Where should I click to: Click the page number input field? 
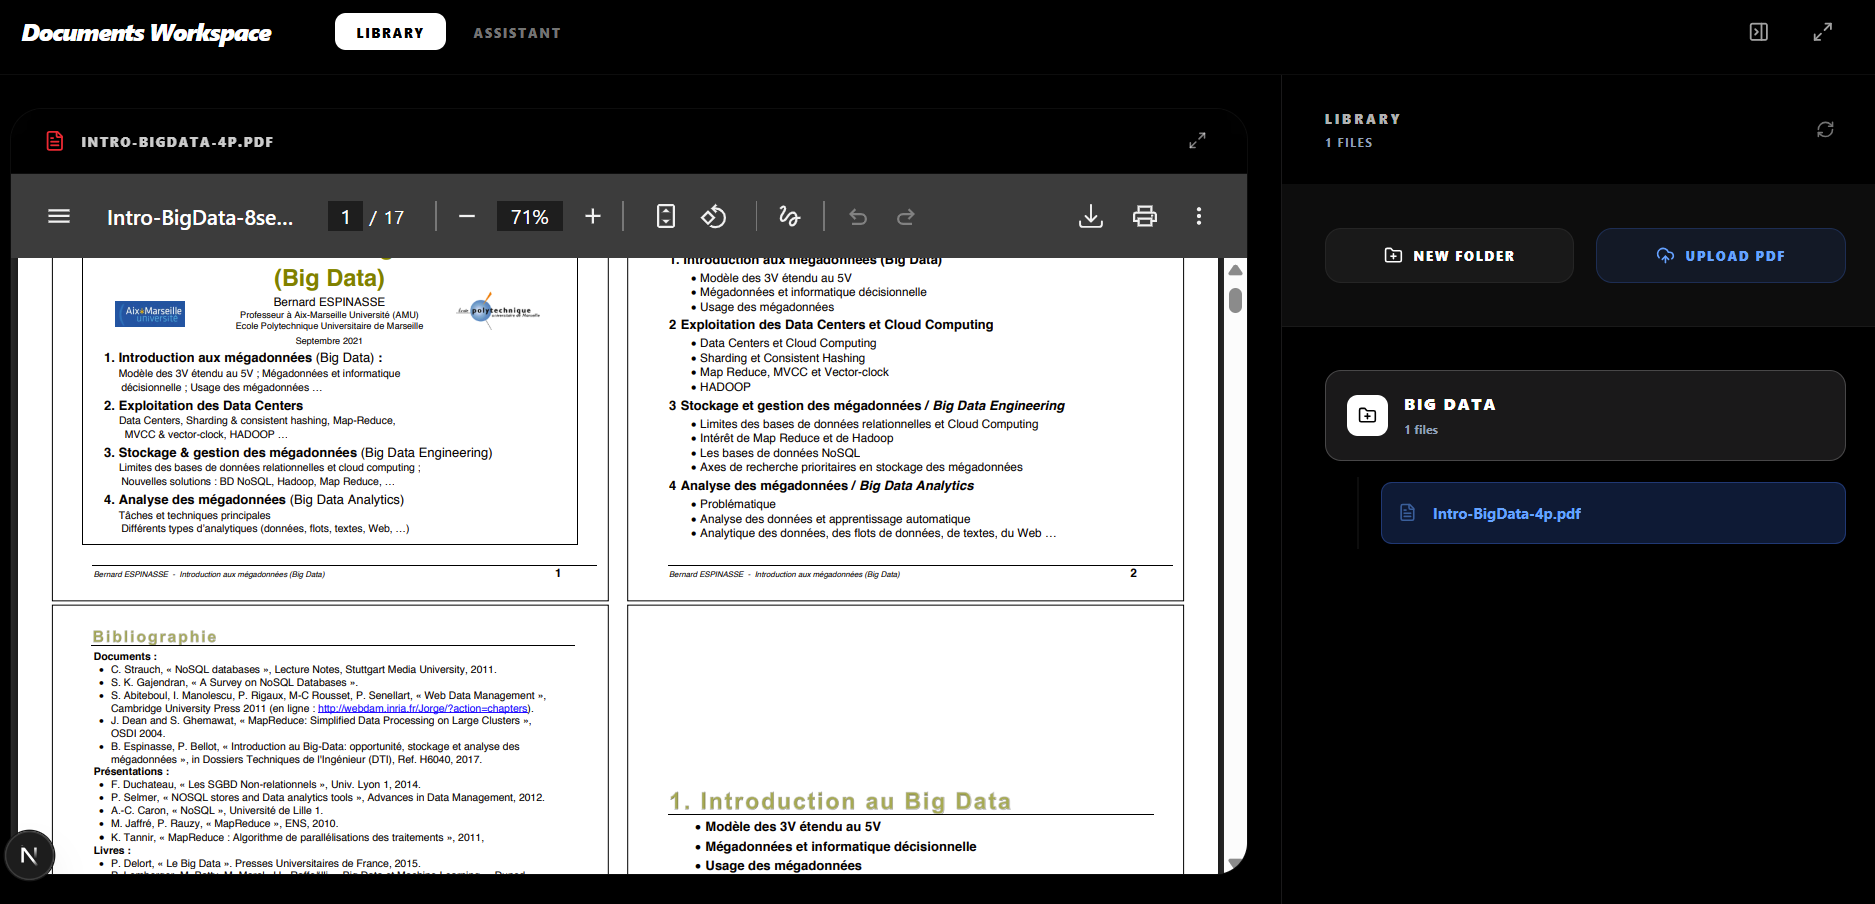point(346,217)
